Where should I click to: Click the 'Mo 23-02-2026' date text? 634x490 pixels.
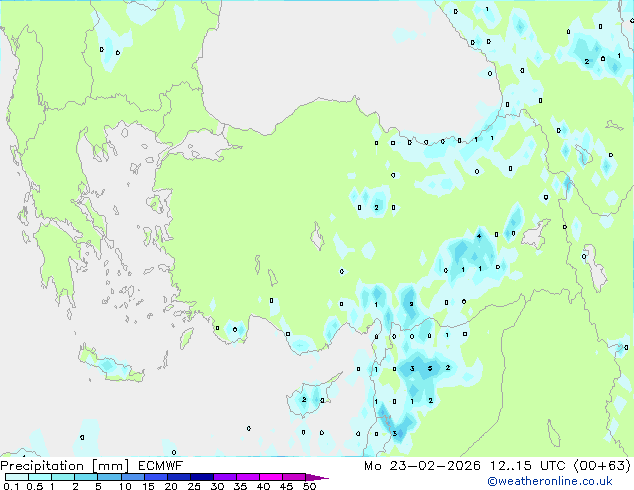point(423,466)
